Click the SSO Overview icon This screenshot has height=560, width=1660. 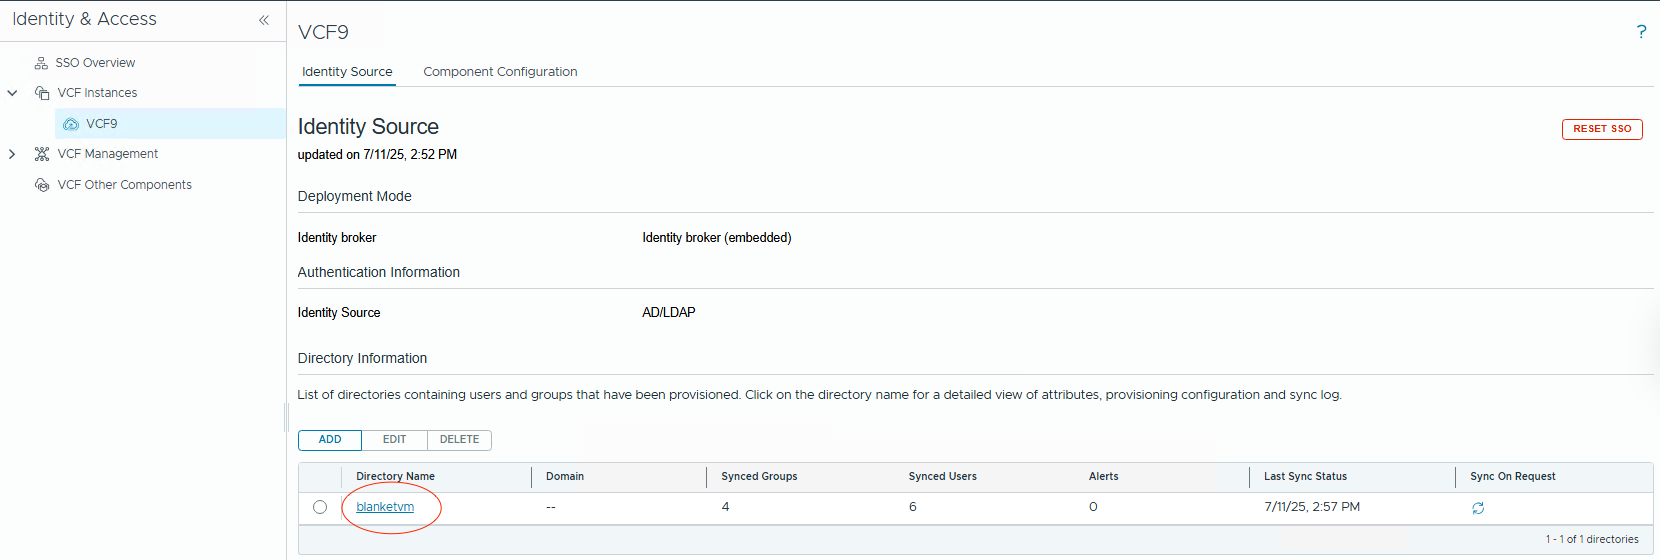point(41,63)
